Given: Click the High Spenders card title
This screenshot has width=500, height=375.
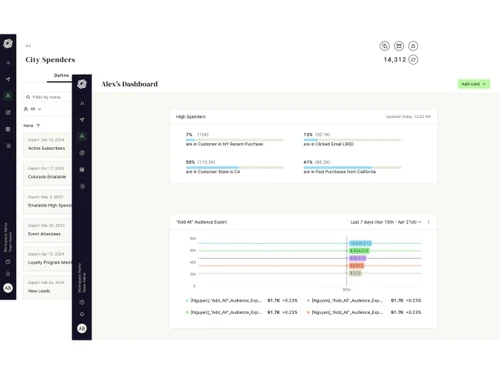Looking at the screenshot, I should tap(191, 117).
